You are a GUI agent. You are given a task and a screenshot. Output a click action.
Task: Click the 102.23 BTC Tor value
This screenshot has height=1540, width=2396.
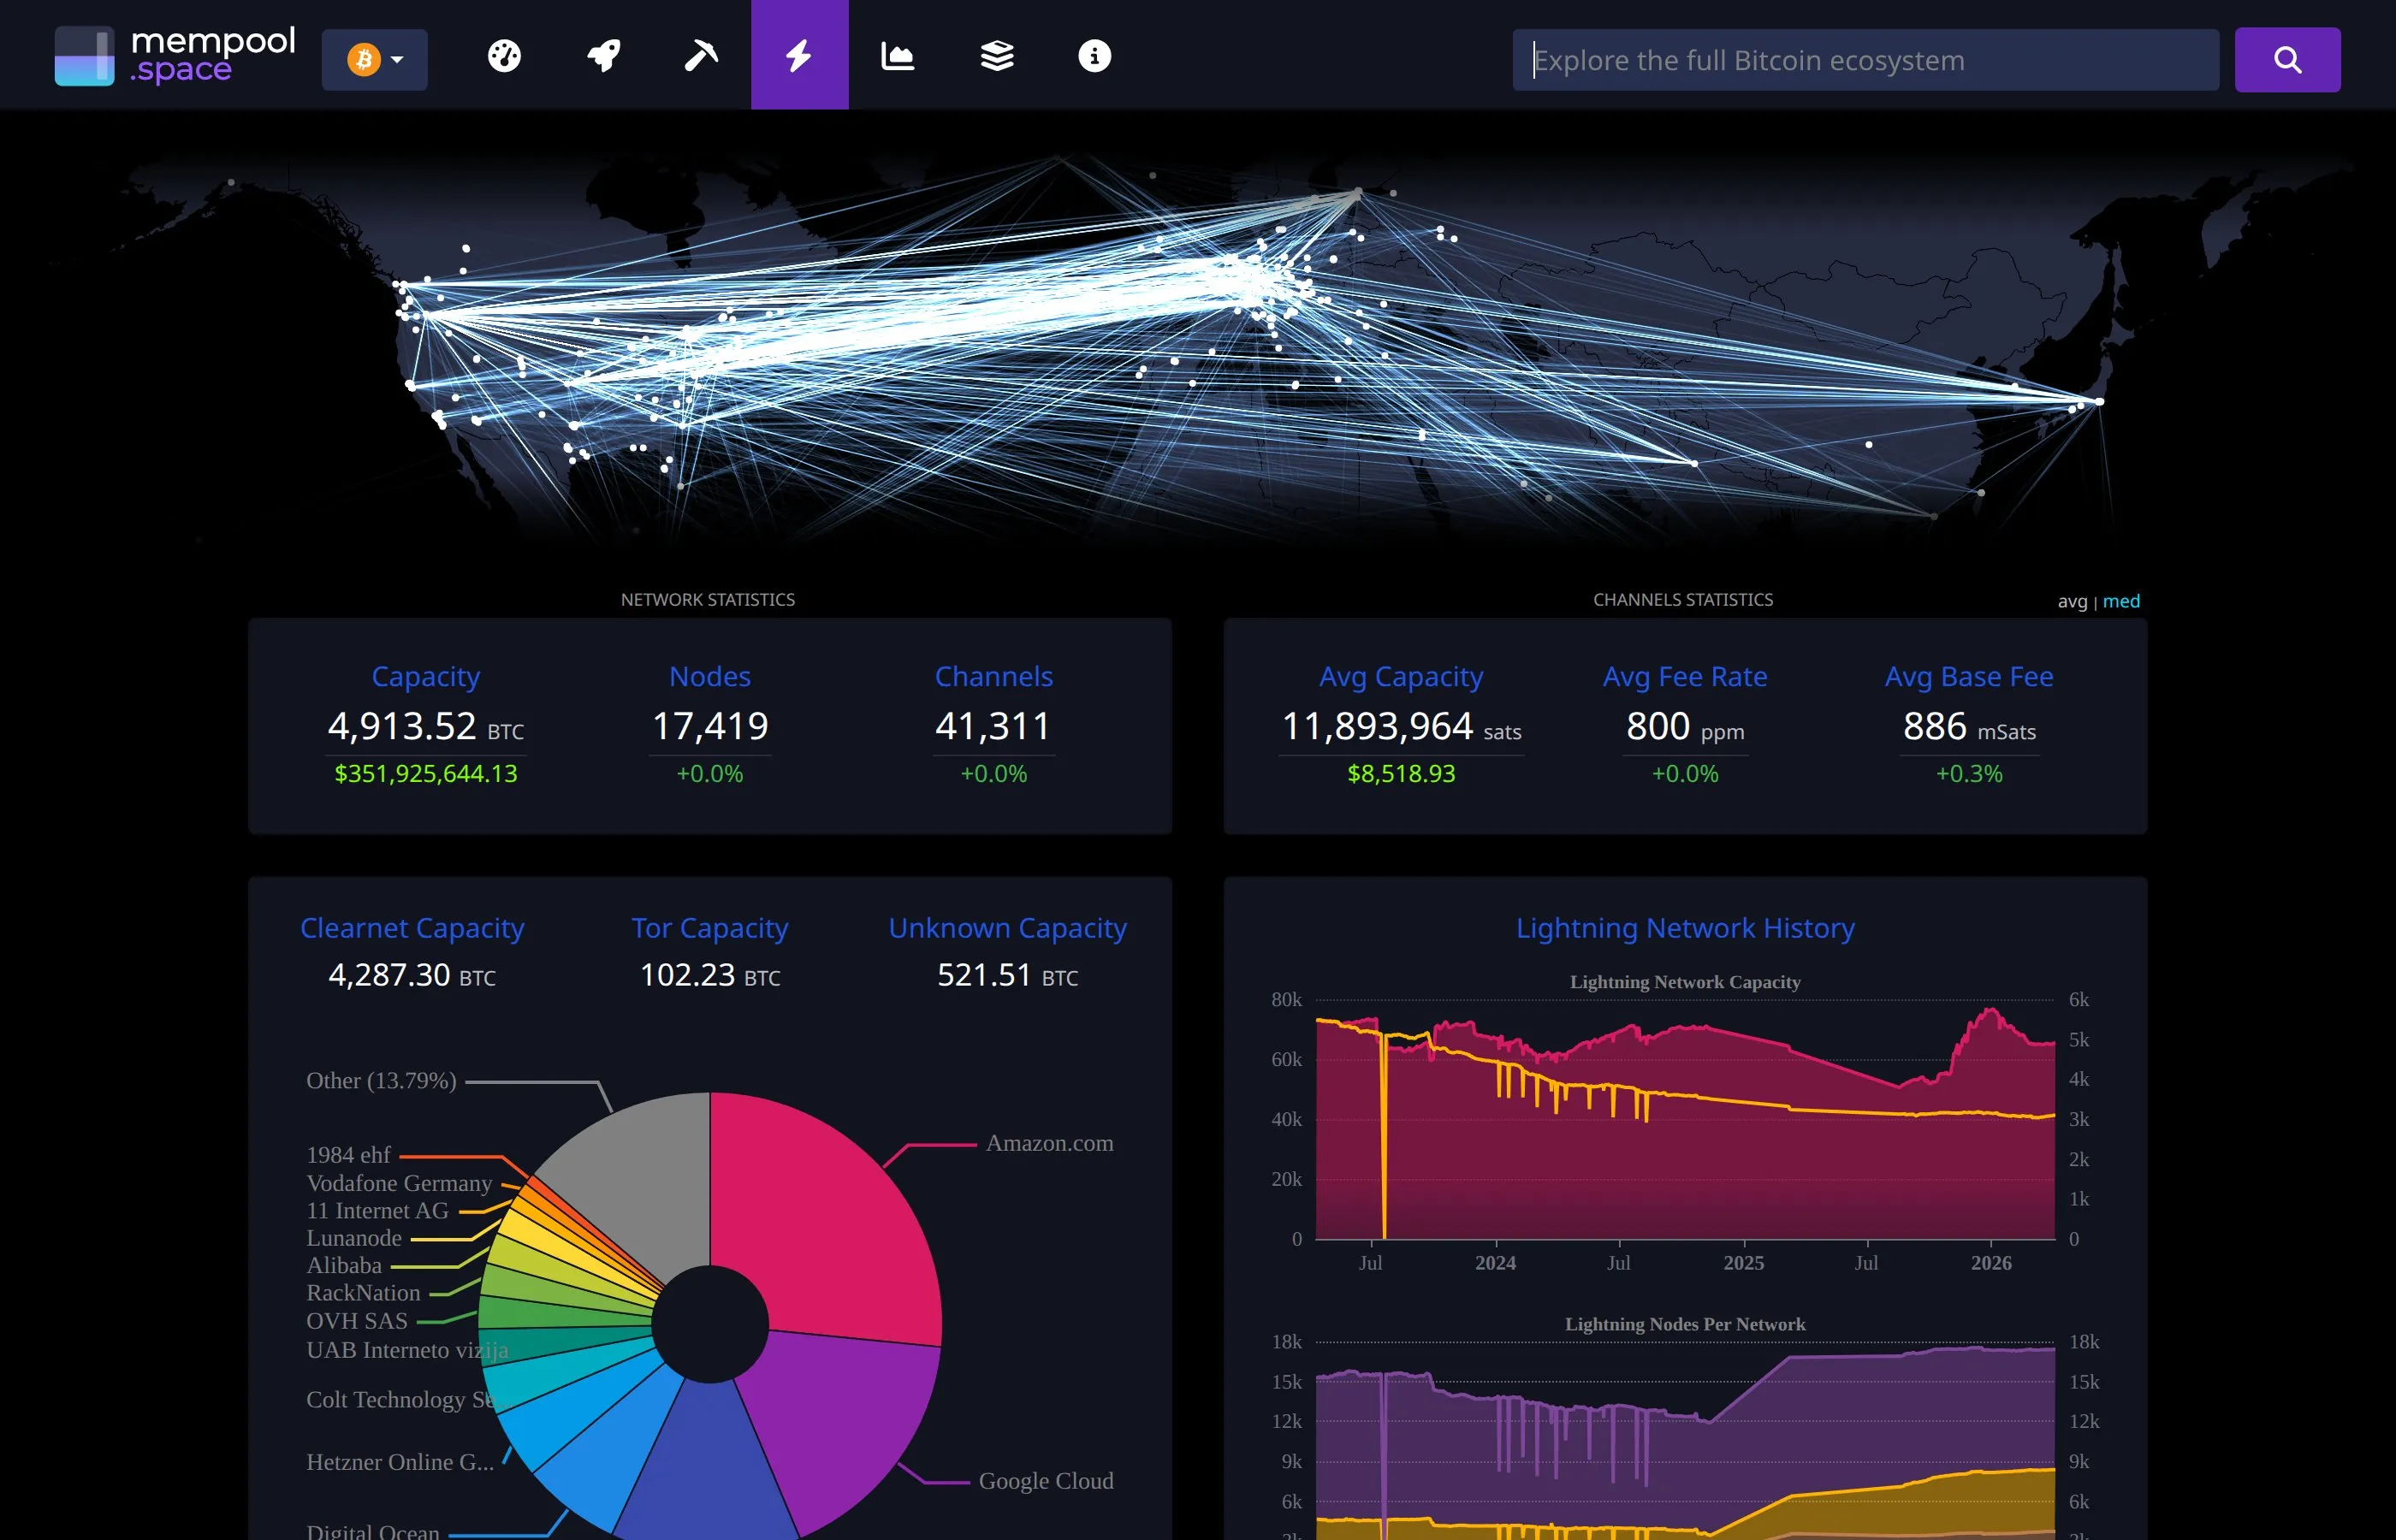pos(710,975)
